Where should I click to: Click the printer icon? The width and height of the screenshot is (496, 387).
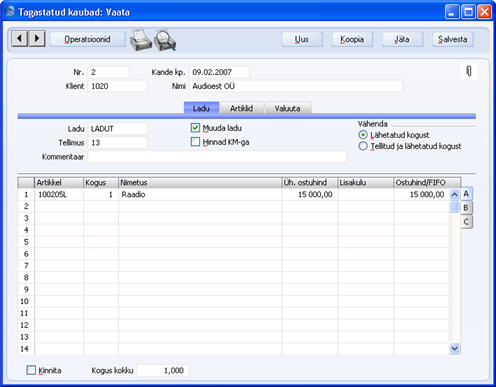[140, 40]
